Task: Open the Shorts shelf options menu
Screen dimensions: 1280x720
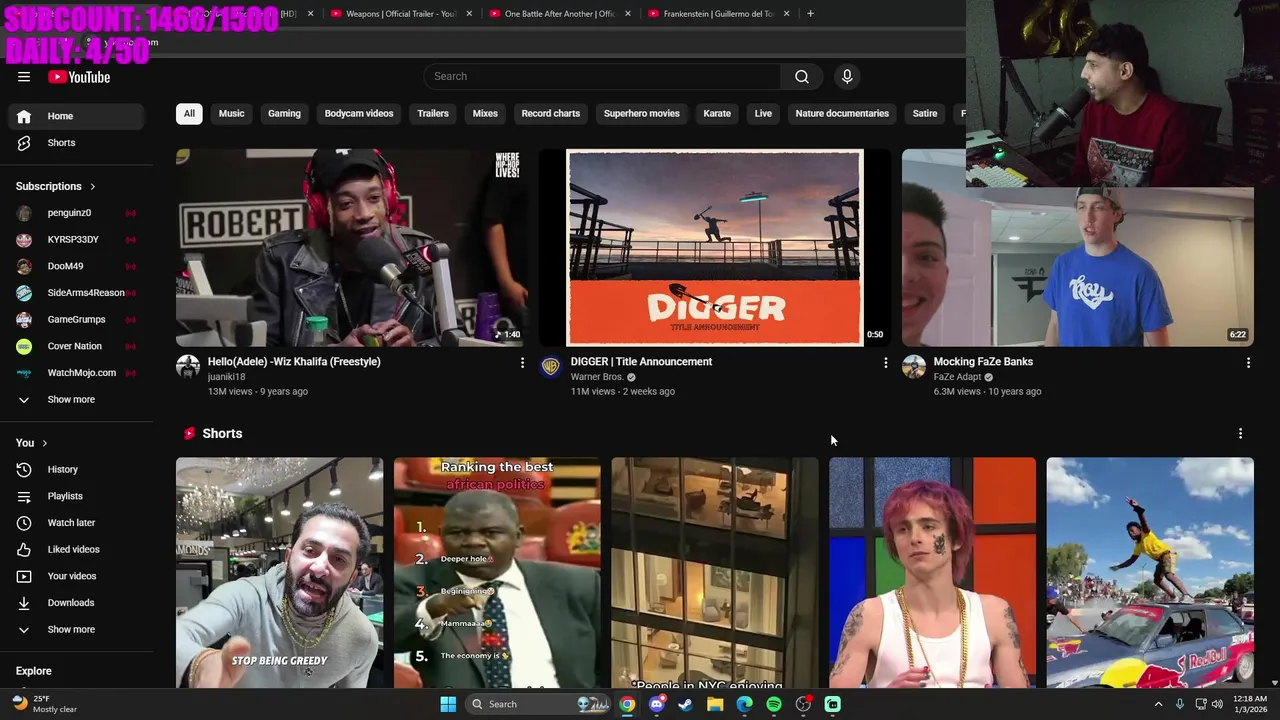Action: 1240,434
